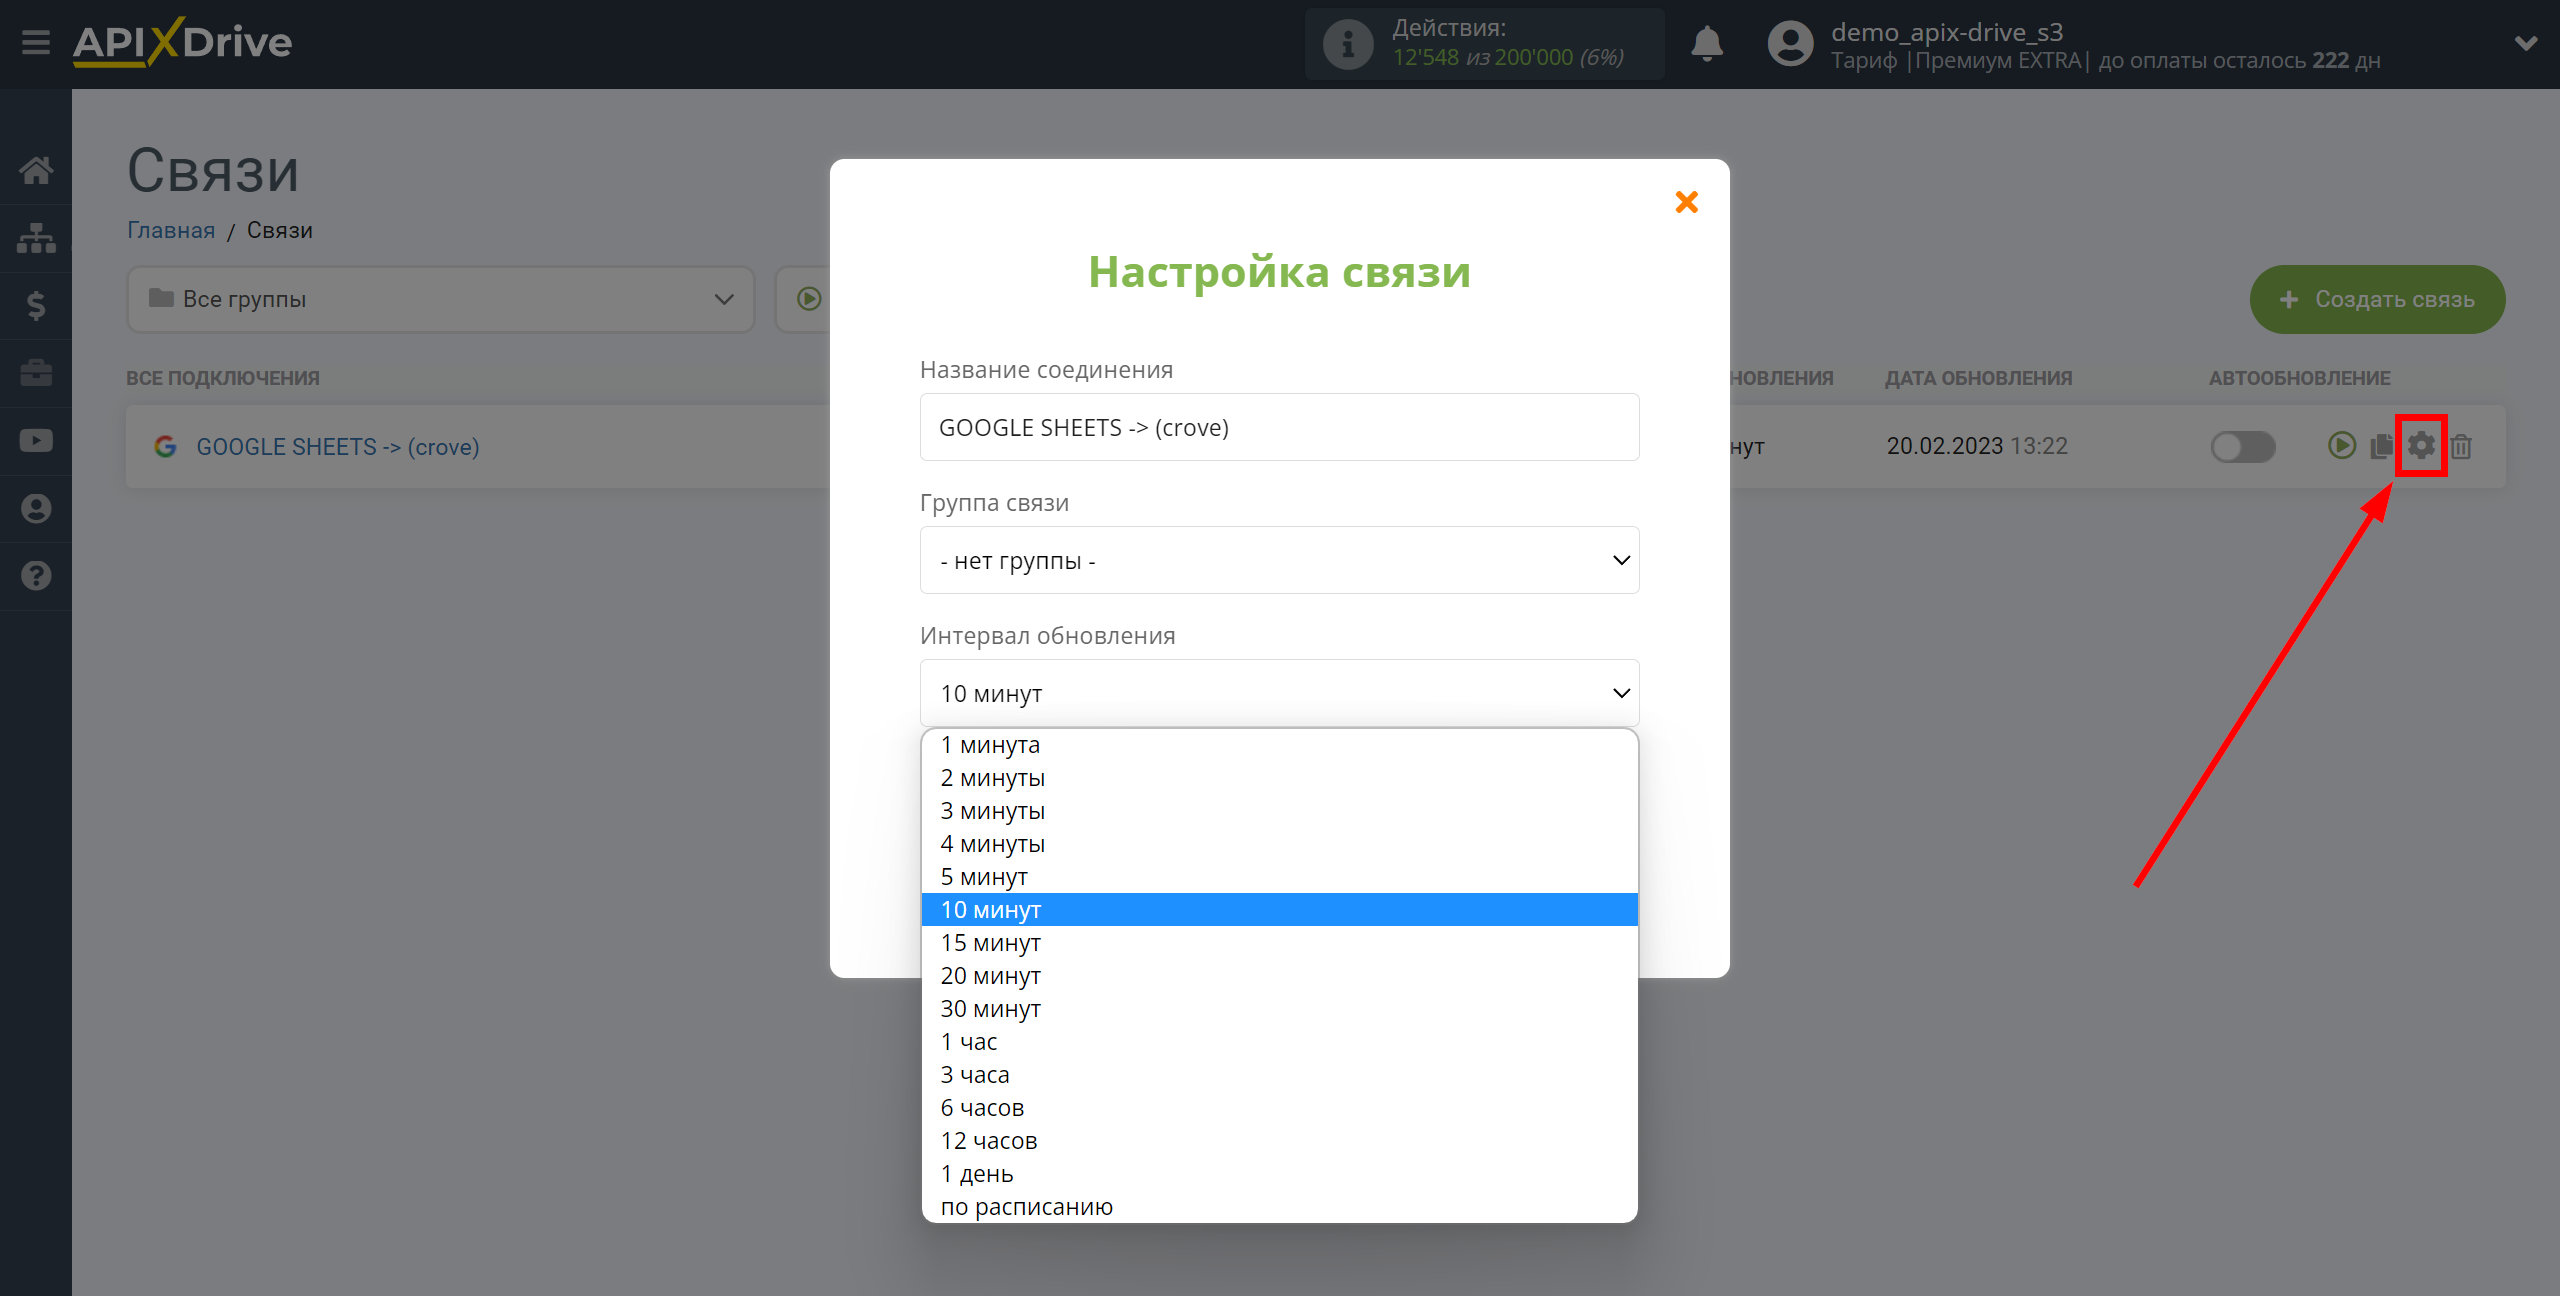Viewport: 2560px width, 1296px height.
Task: Select '1 день' update interval option
Action: 977,1174
